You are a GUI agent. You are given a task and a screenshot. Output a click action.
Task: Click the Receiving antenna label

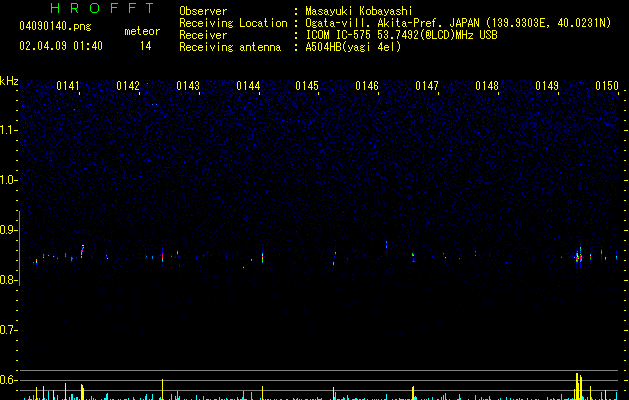230,47
